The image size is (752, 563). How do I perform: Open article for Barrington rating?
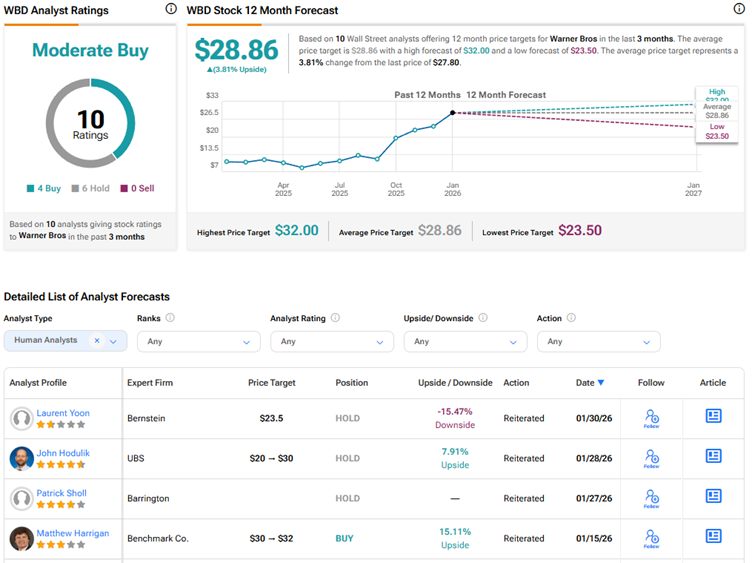pos(713,496)
